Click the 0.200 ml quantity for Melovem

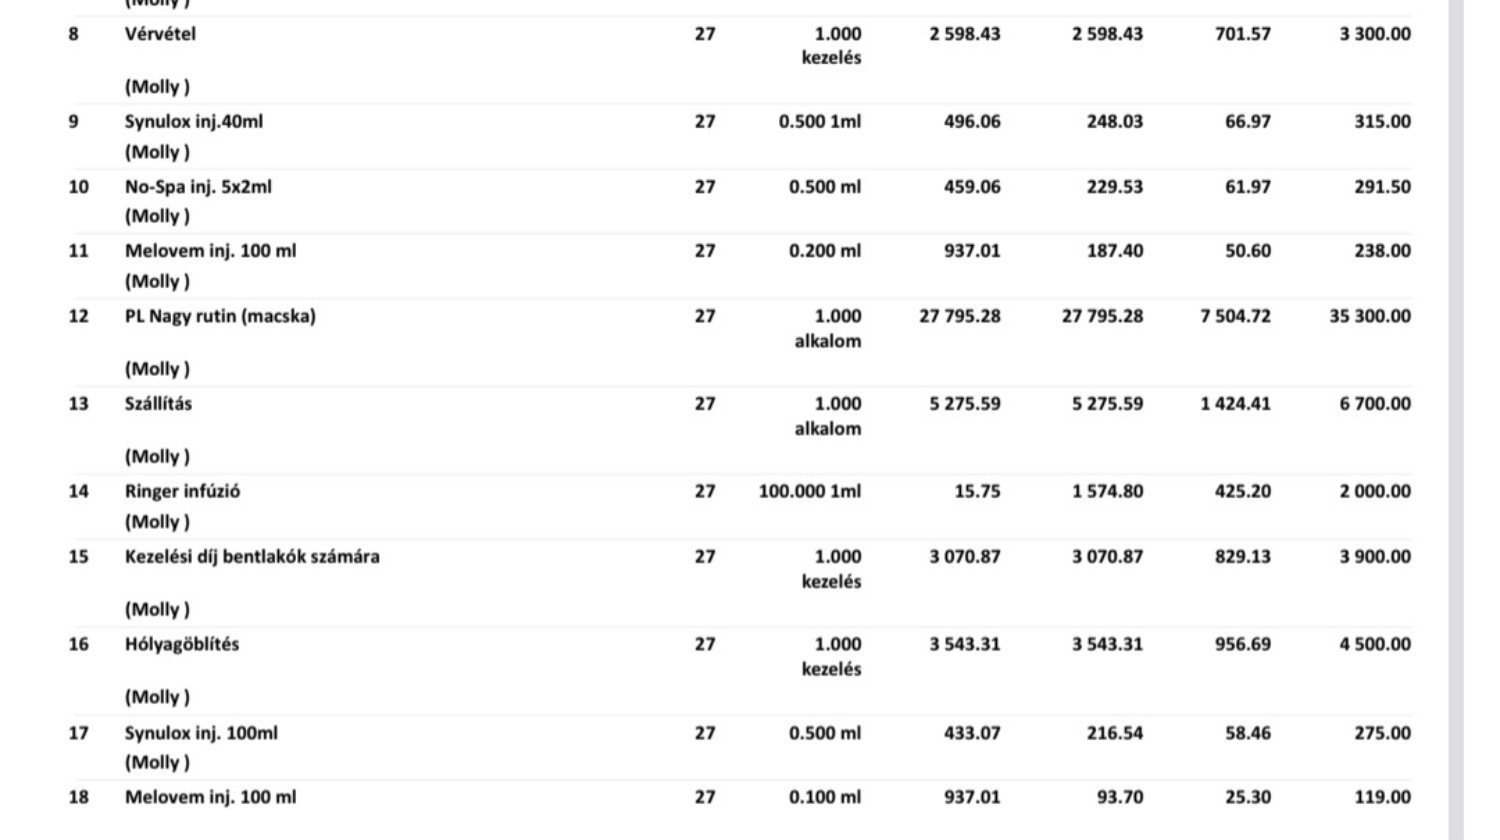point(824,252)
